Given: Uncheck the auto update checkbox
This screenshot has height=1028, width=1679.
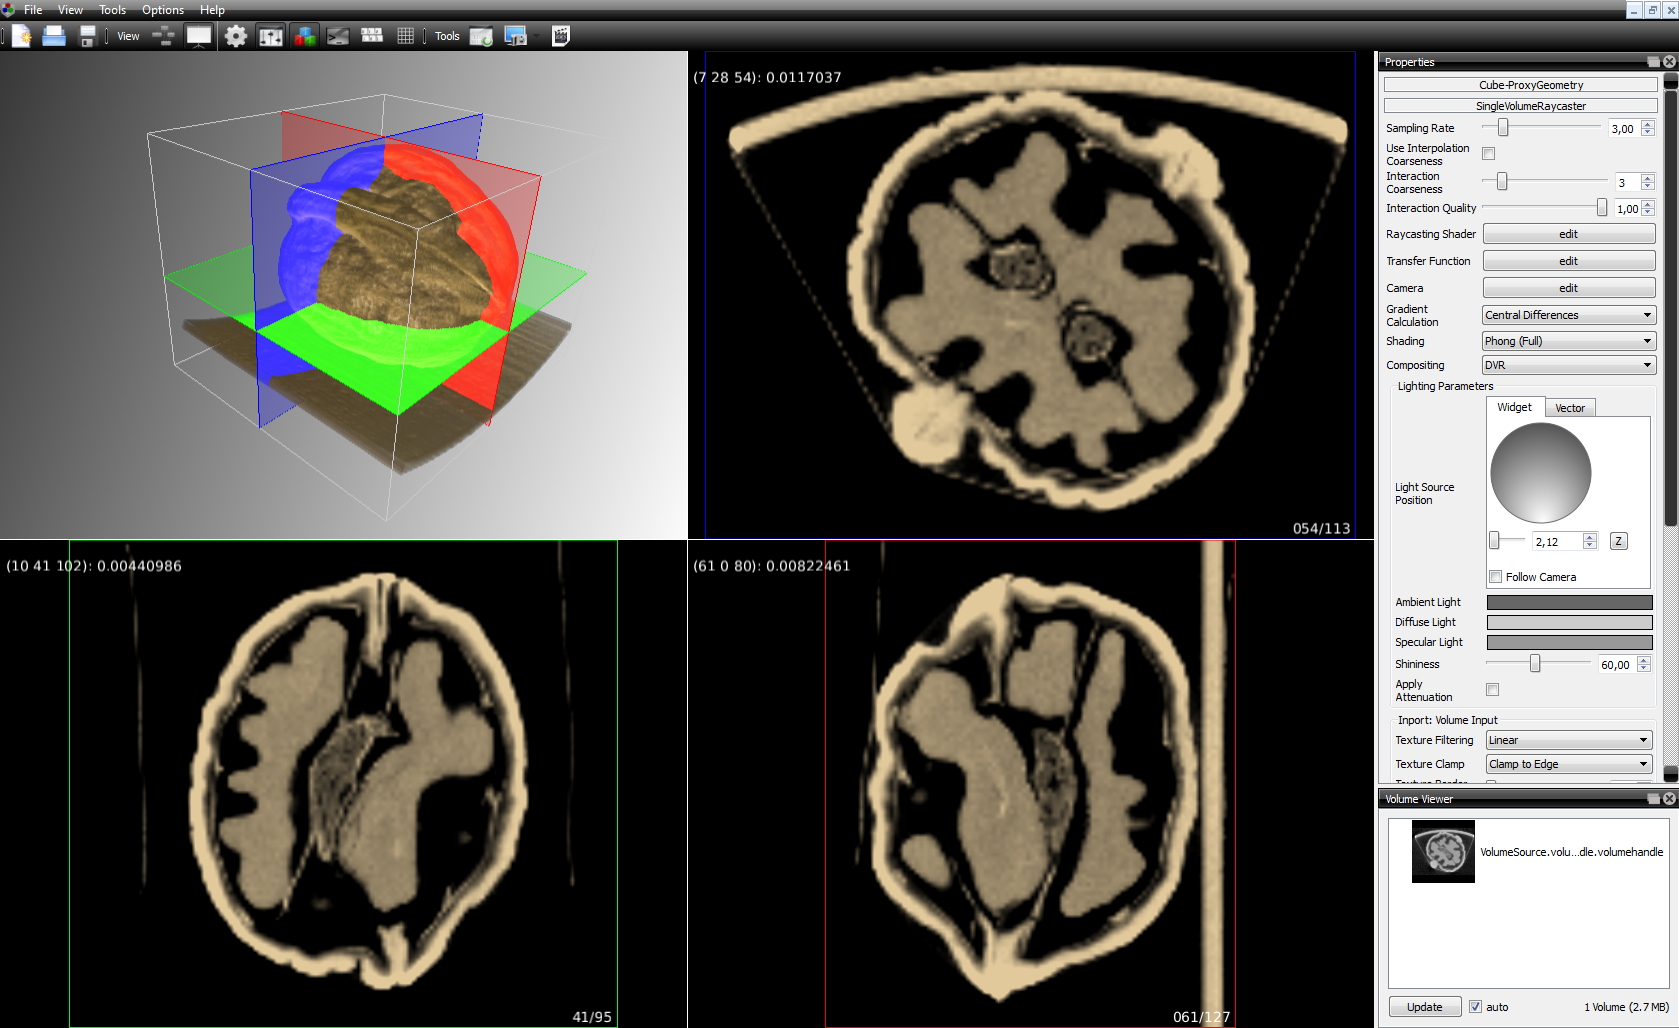Looking at the screenshot, I should pyautogui.click(x=1475, y=1007).
